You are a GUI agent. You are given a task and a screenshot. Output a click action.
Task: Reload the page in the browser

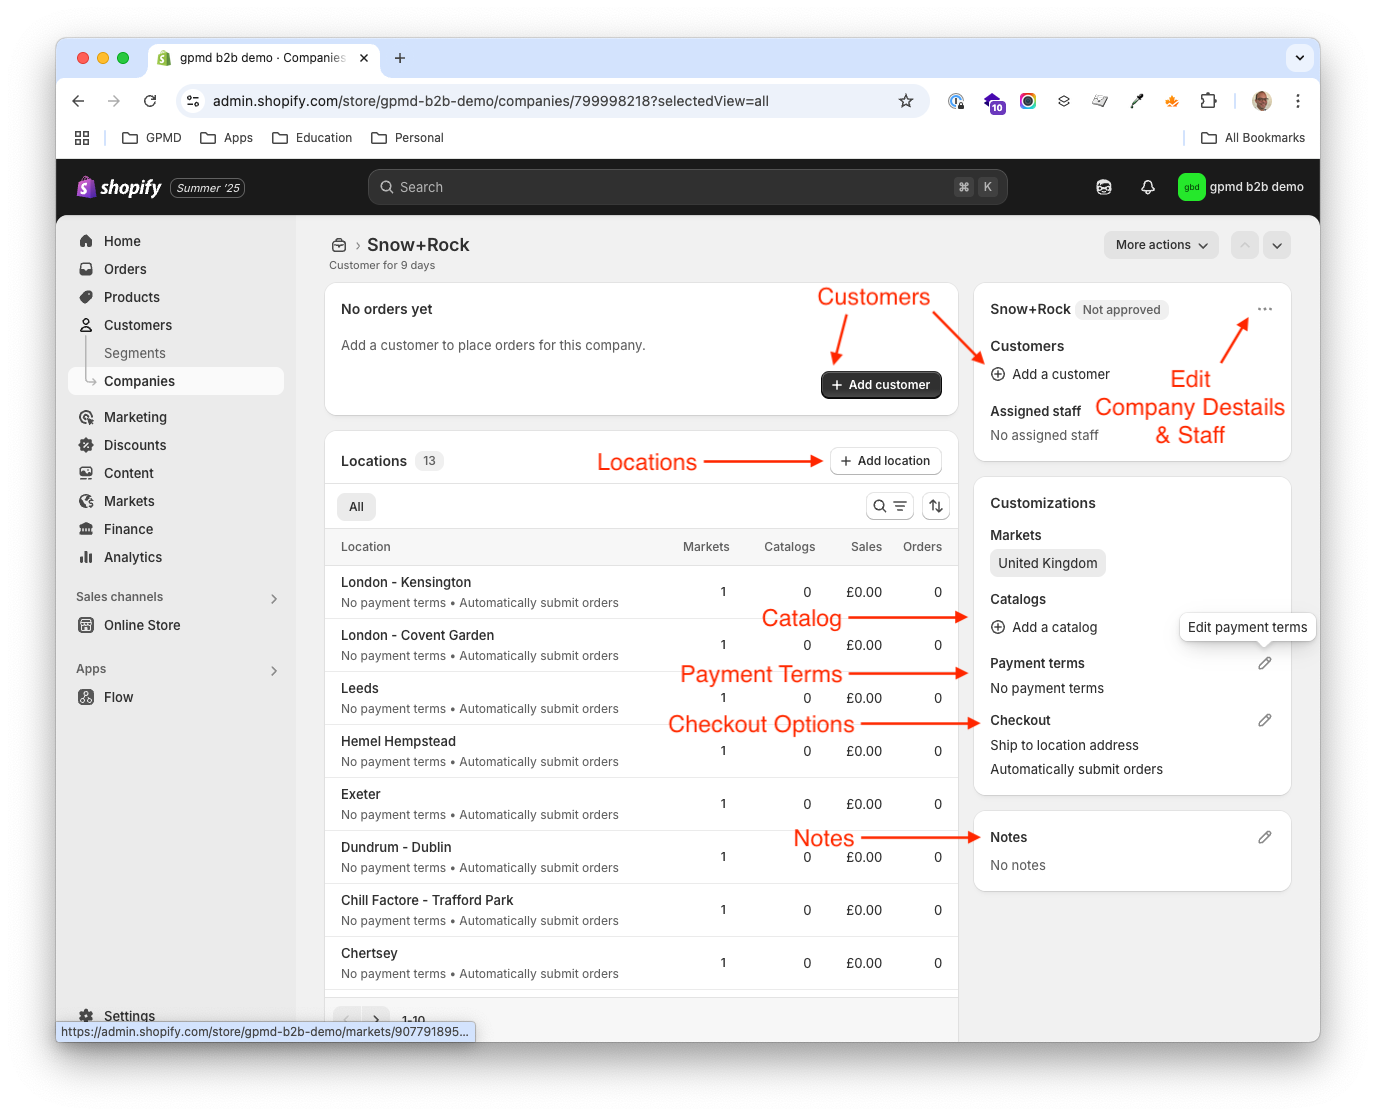click(x=150, y=101)
